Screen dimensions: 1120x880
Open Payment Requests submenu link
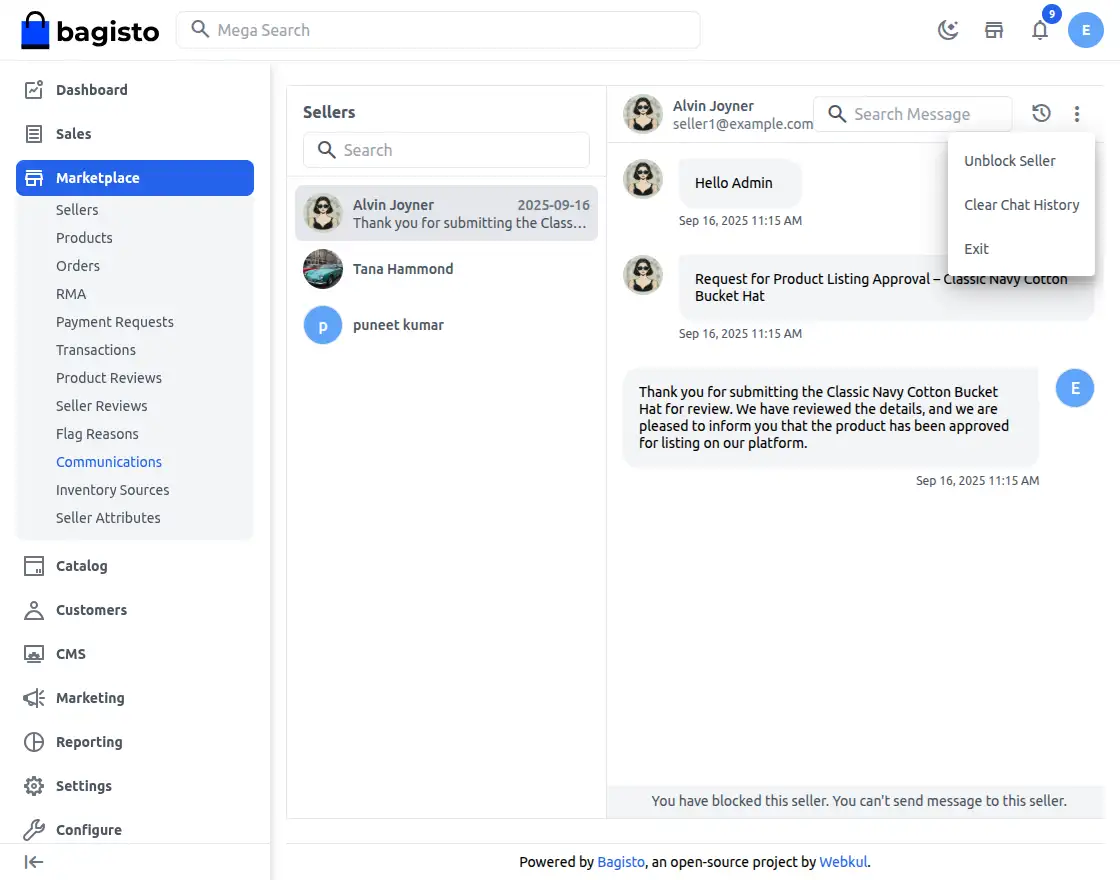pos(115,322)
